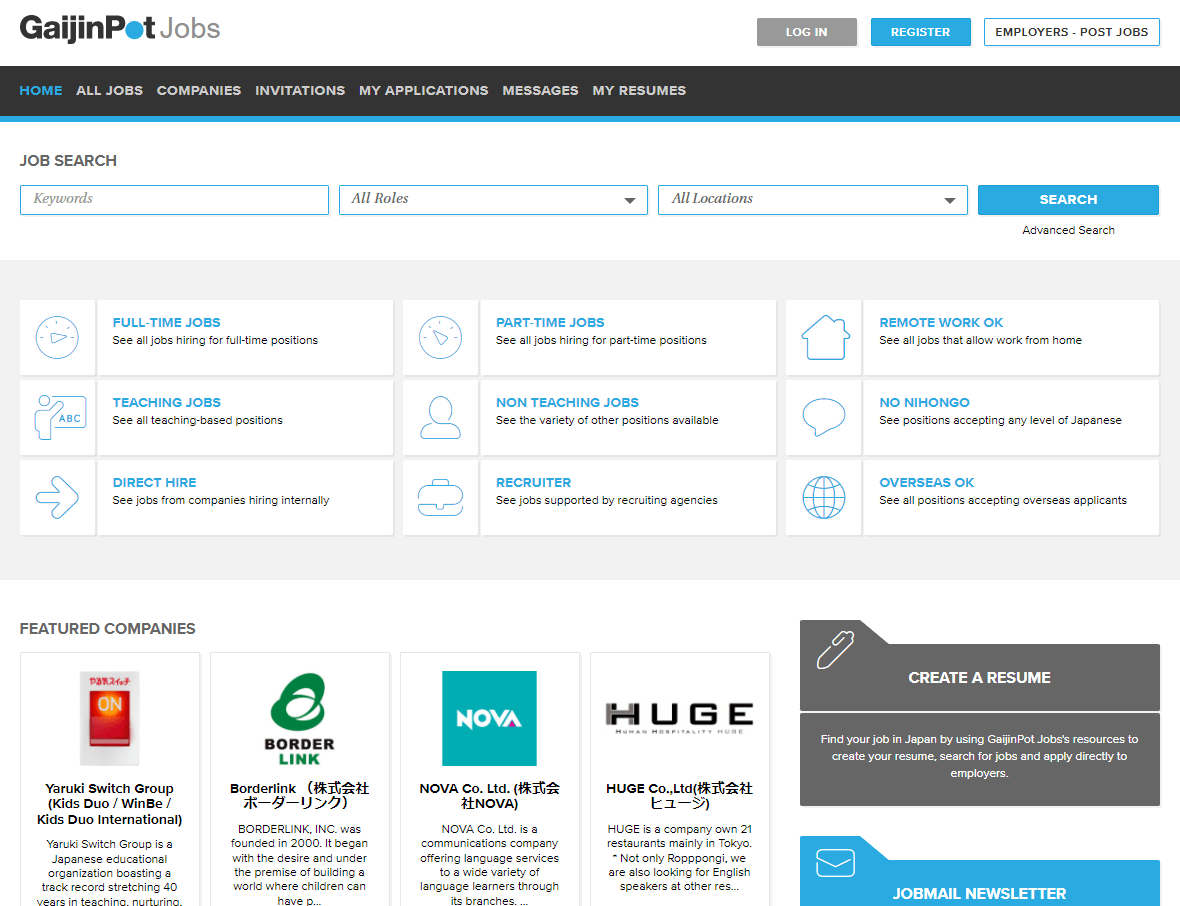Click 'Find your job in Japan' resume description
This screenshot has height=906, width=1180.
point(979,756)
